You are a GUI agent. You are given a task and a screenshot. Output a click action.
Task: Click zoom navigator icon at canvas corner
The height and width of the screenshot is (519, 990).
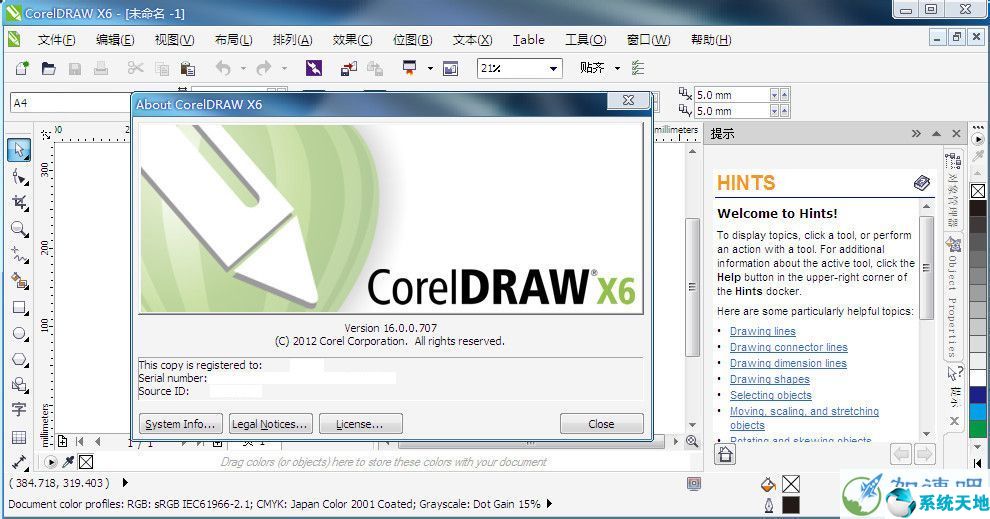point(692,441)
